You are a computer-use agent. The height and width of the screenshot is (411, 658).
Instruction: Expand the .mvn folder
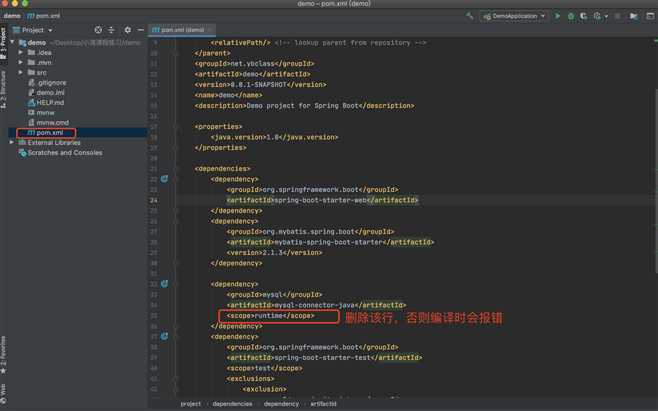coord(21,63)
